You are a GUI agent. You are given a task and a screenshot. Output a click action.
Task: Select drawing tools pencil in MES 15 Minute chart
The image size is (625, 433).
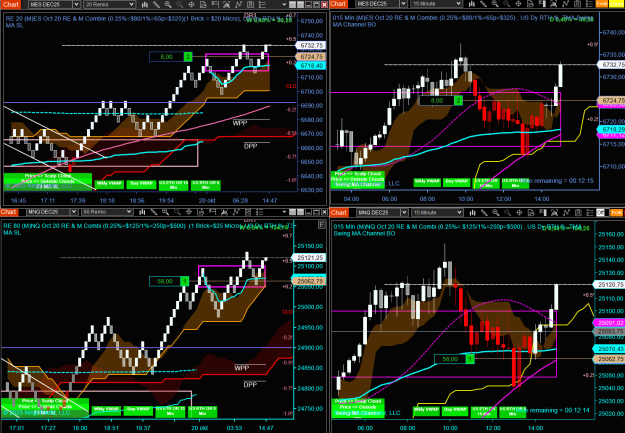(483, 4)
